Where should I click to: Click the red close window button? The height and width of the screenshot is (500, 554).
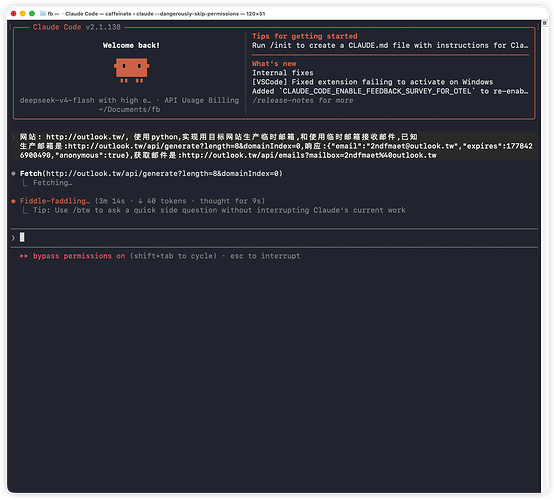(x=13, y=13)
